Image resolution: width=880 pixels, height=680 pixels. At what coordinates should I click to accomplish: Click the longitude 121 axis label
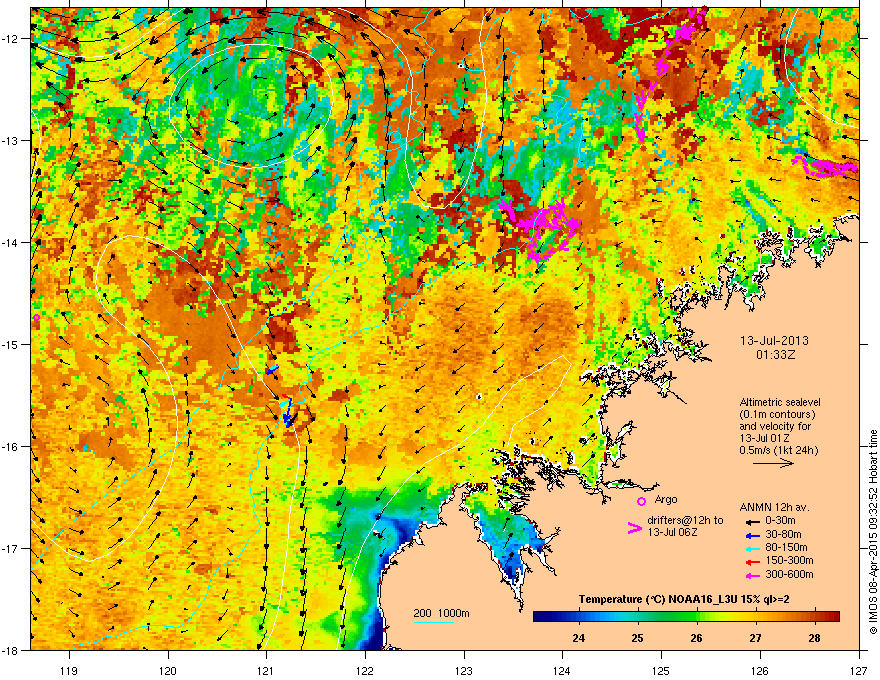(x=266, y=670)
